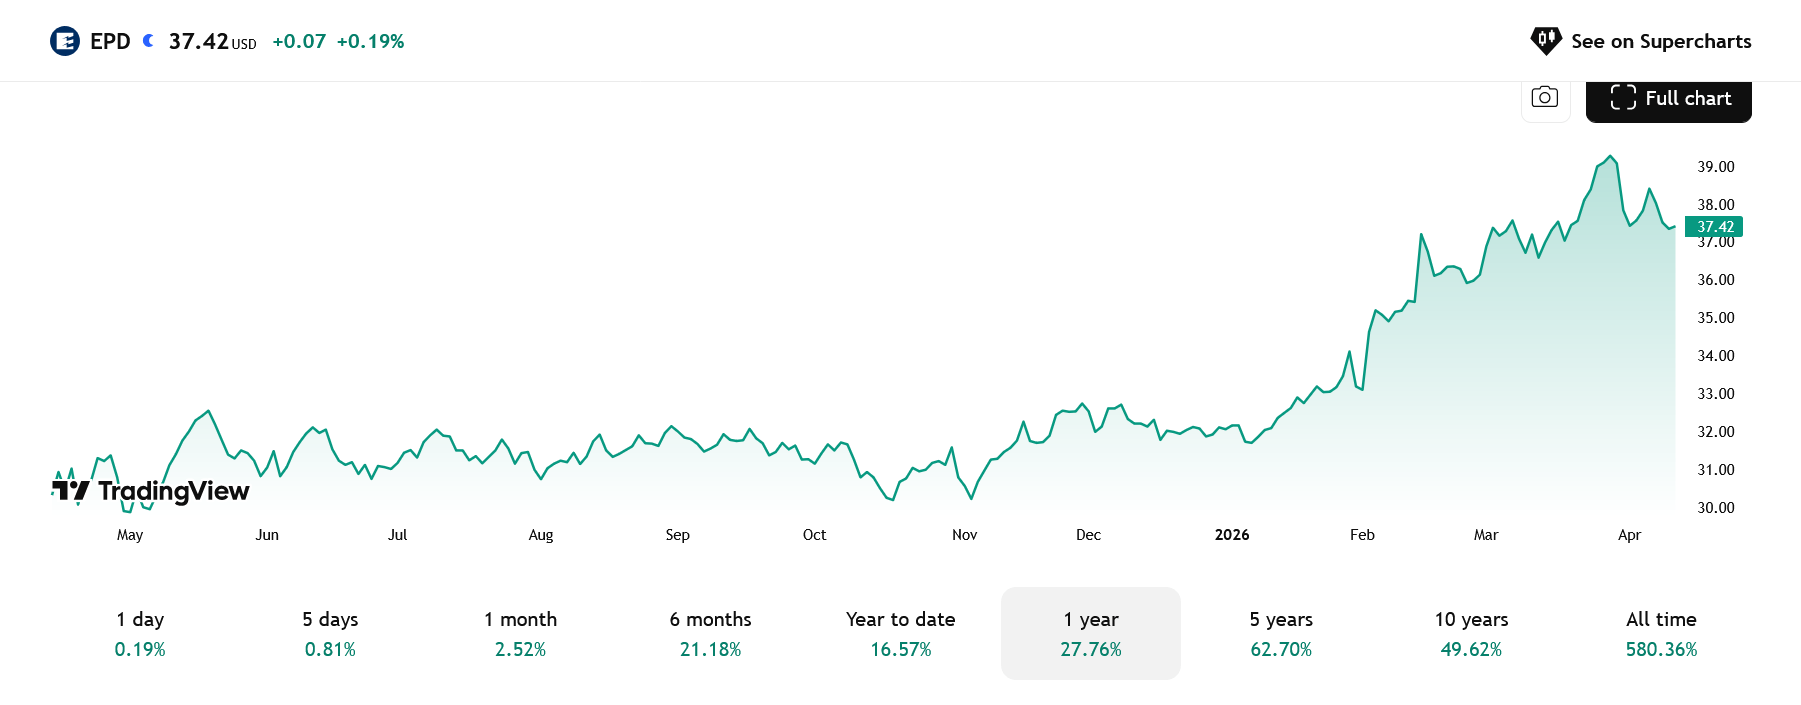The width and height of the screenshot is (1801, 705).
Task: Switch to the 1 month range
Action: coord(520,634)
